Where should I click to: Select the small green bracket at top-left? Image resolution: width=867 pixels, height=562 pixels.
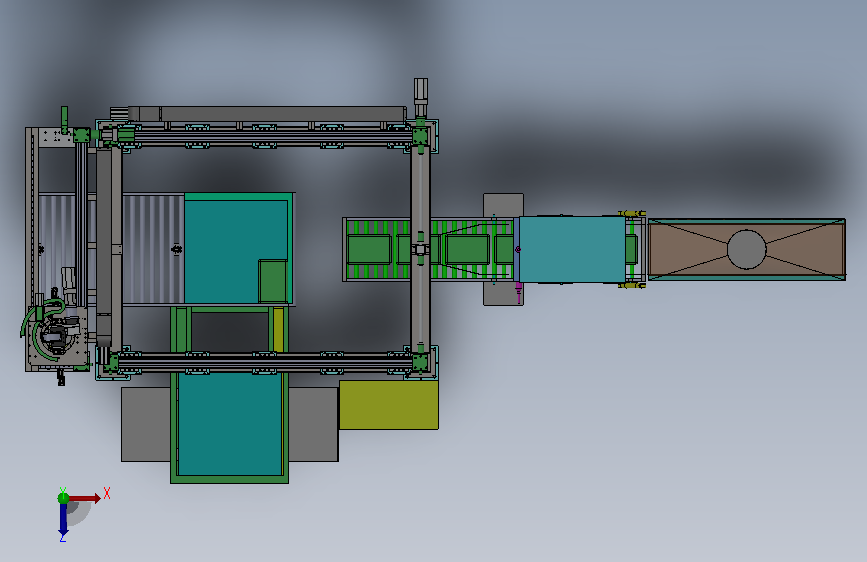pyautogui.click(x=64, y=119)
